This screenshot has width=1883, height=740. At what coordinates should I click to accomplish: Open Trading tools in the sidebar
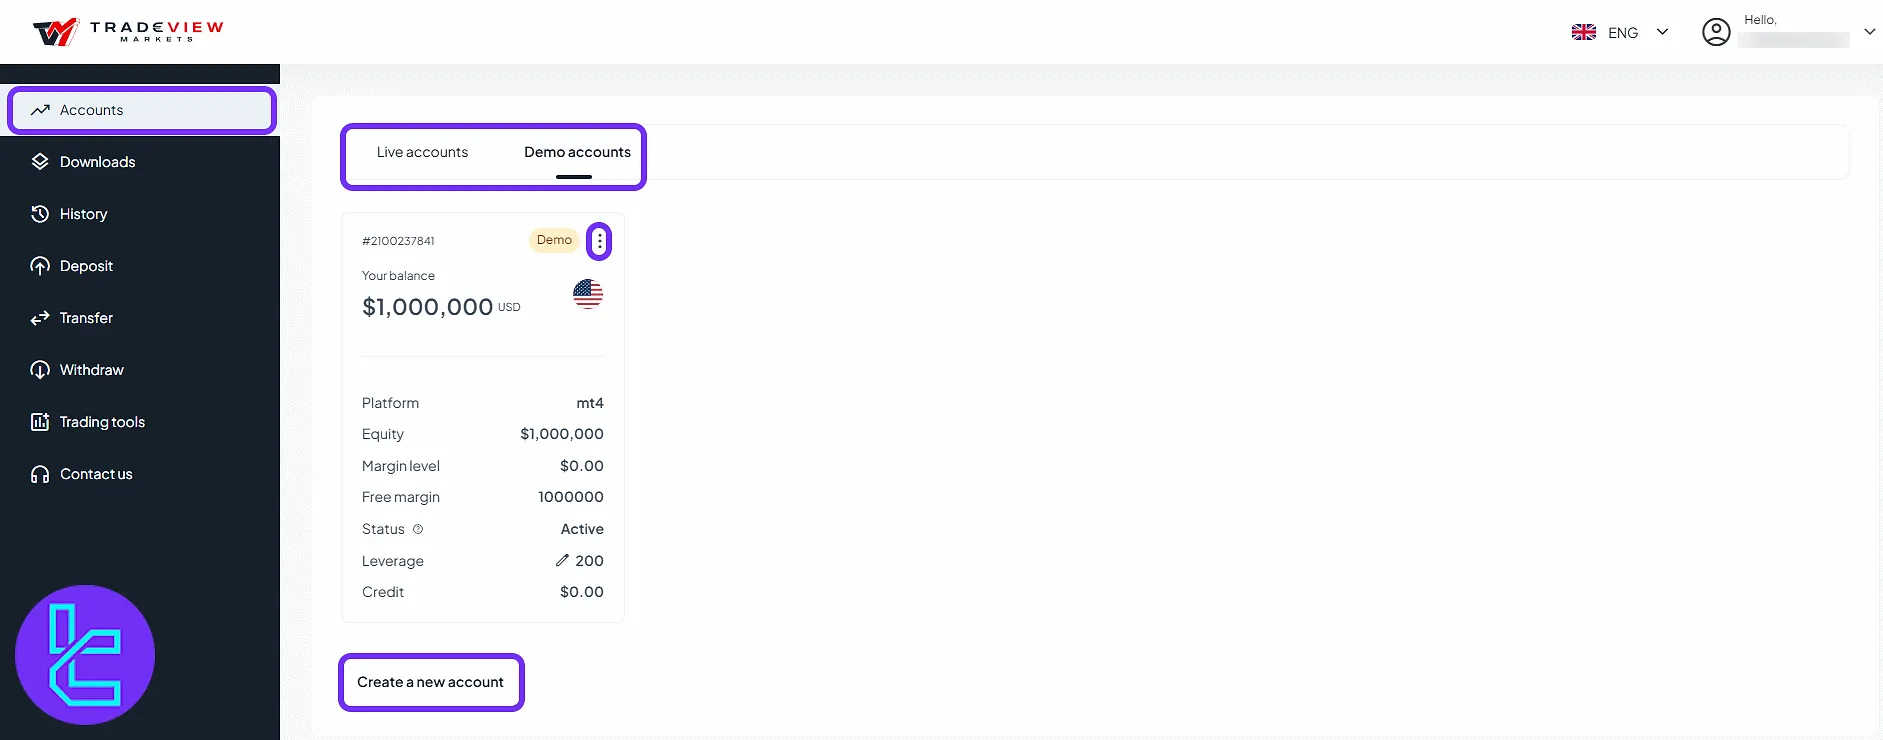[x=140, y=422]
